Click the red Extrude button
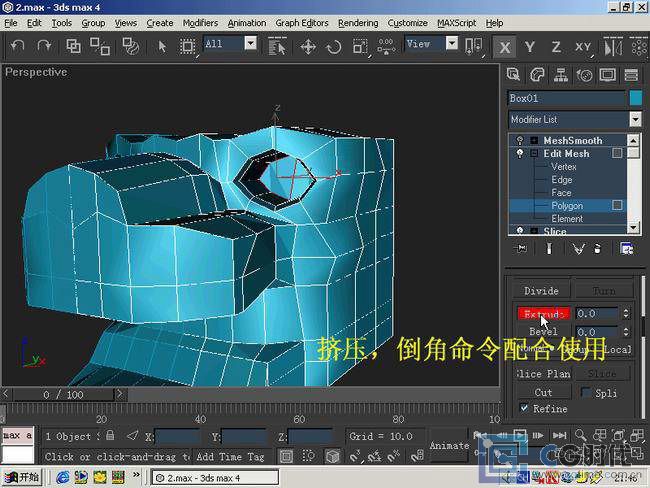The height and width of the screenshot is (488, 650). pos(543,314)
